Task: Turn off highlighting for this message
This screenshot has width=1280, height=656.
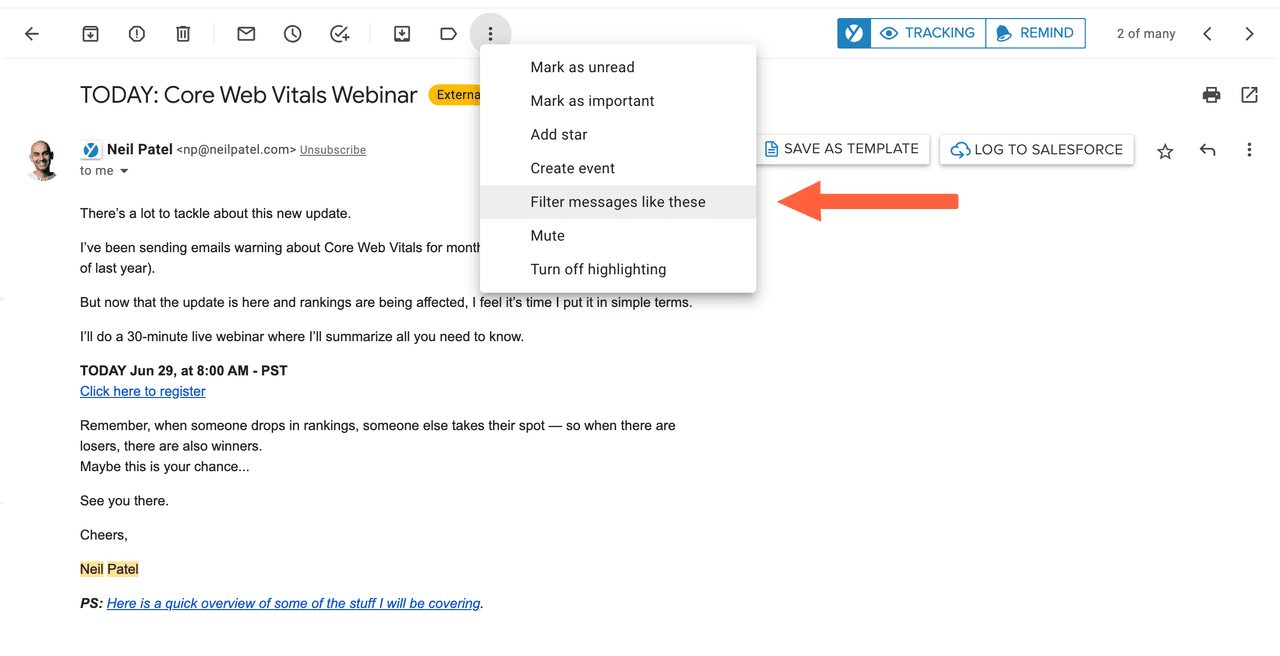Action: 598,269
